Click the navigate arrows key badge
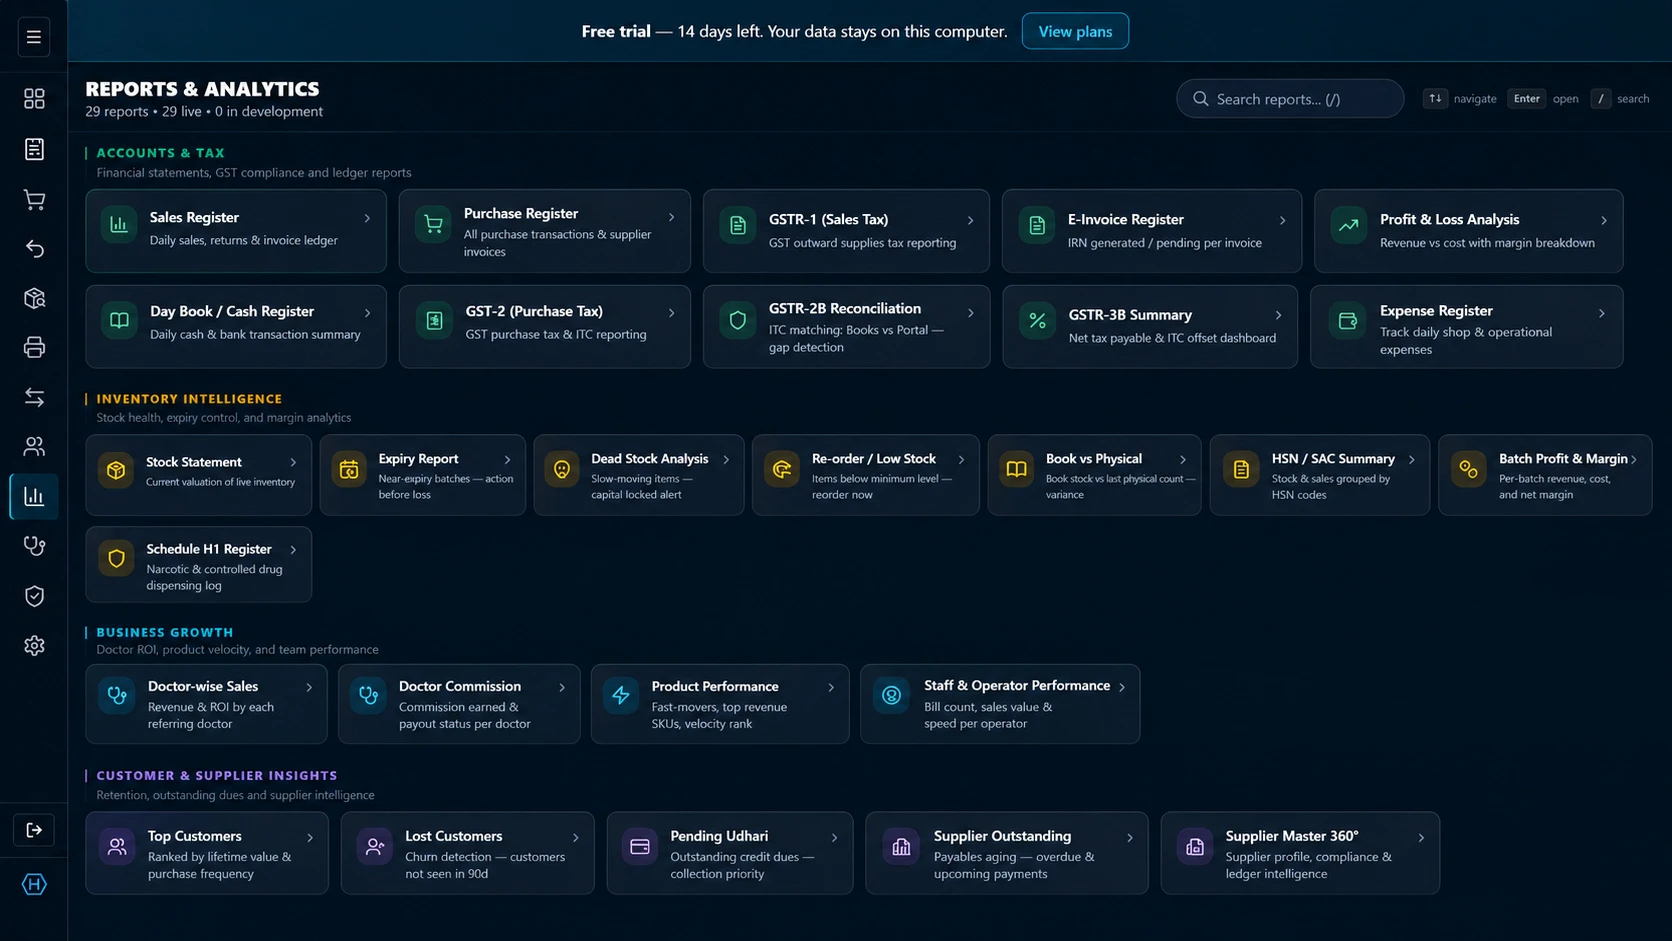The width and height of the screenshot is (1672, 941). point(1435,98)
